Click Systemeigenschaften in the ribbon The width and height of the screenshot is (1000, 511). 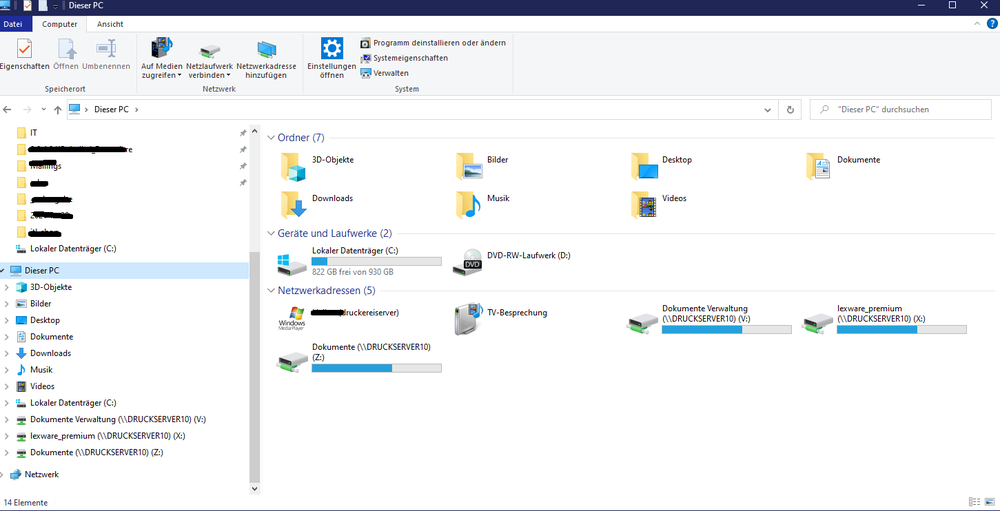[x=410, y=58]
